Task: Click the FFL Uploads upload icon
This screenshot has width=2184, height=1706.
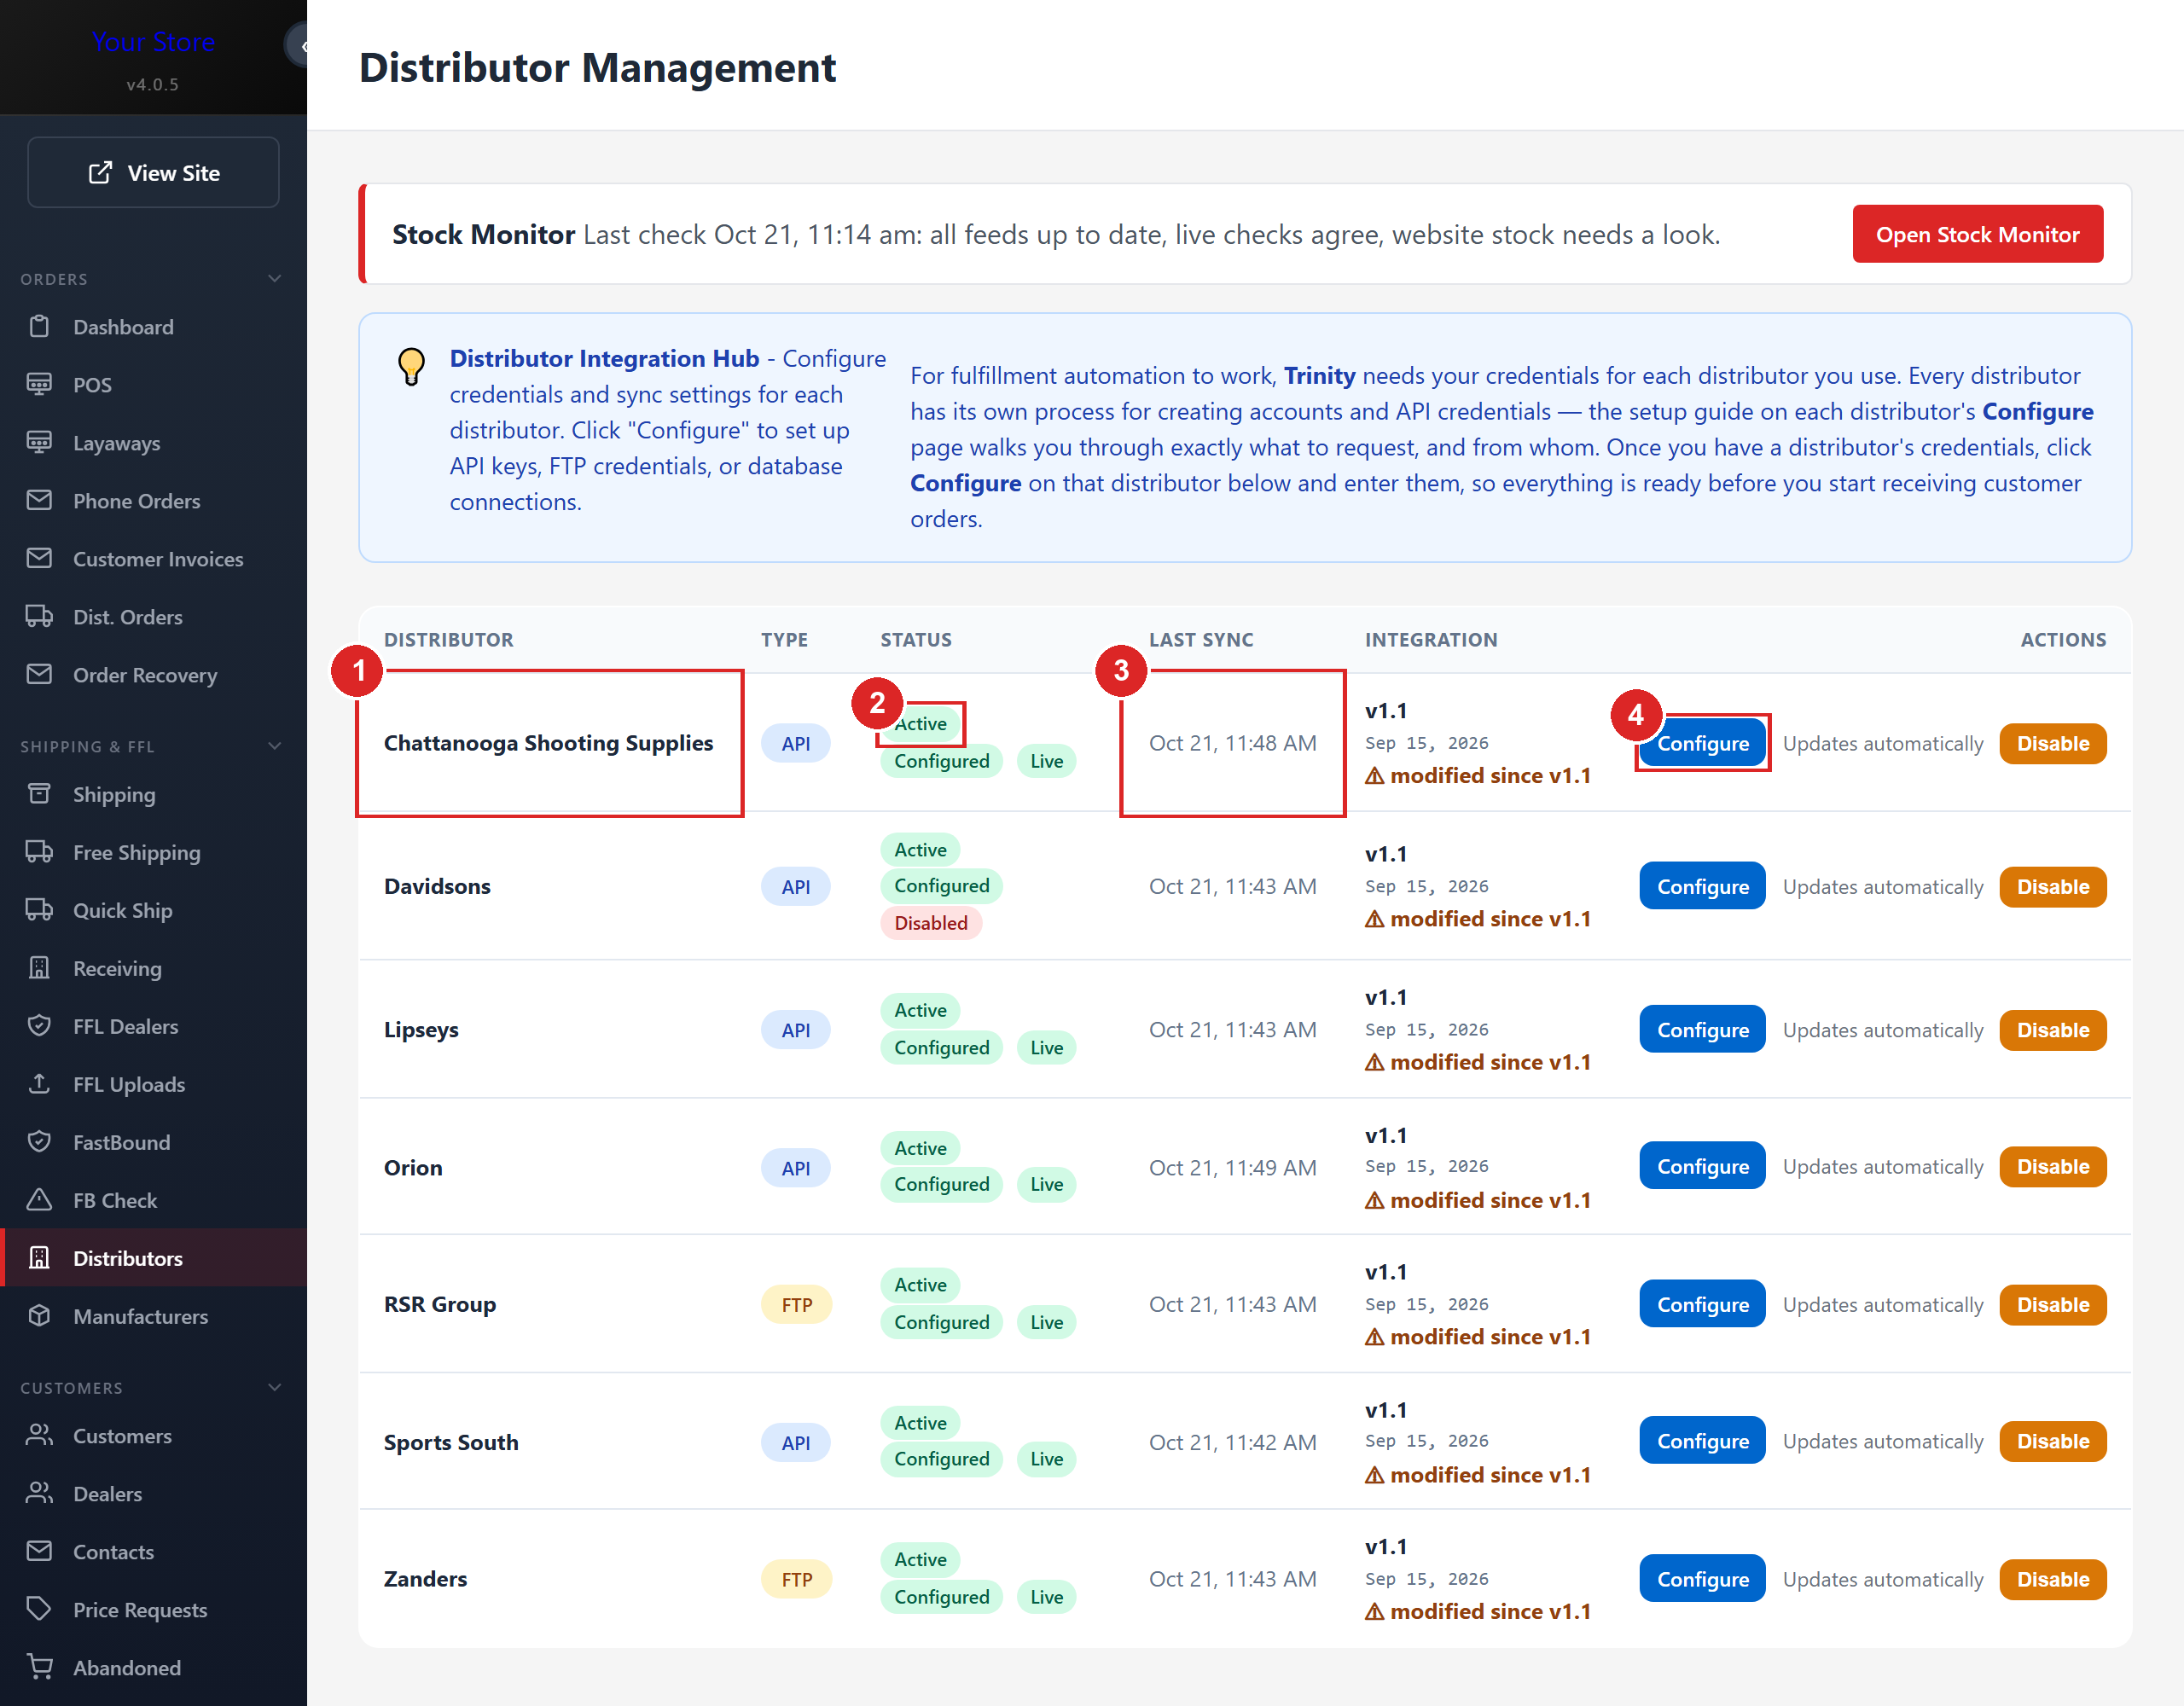Action: tap(39, 1085)
